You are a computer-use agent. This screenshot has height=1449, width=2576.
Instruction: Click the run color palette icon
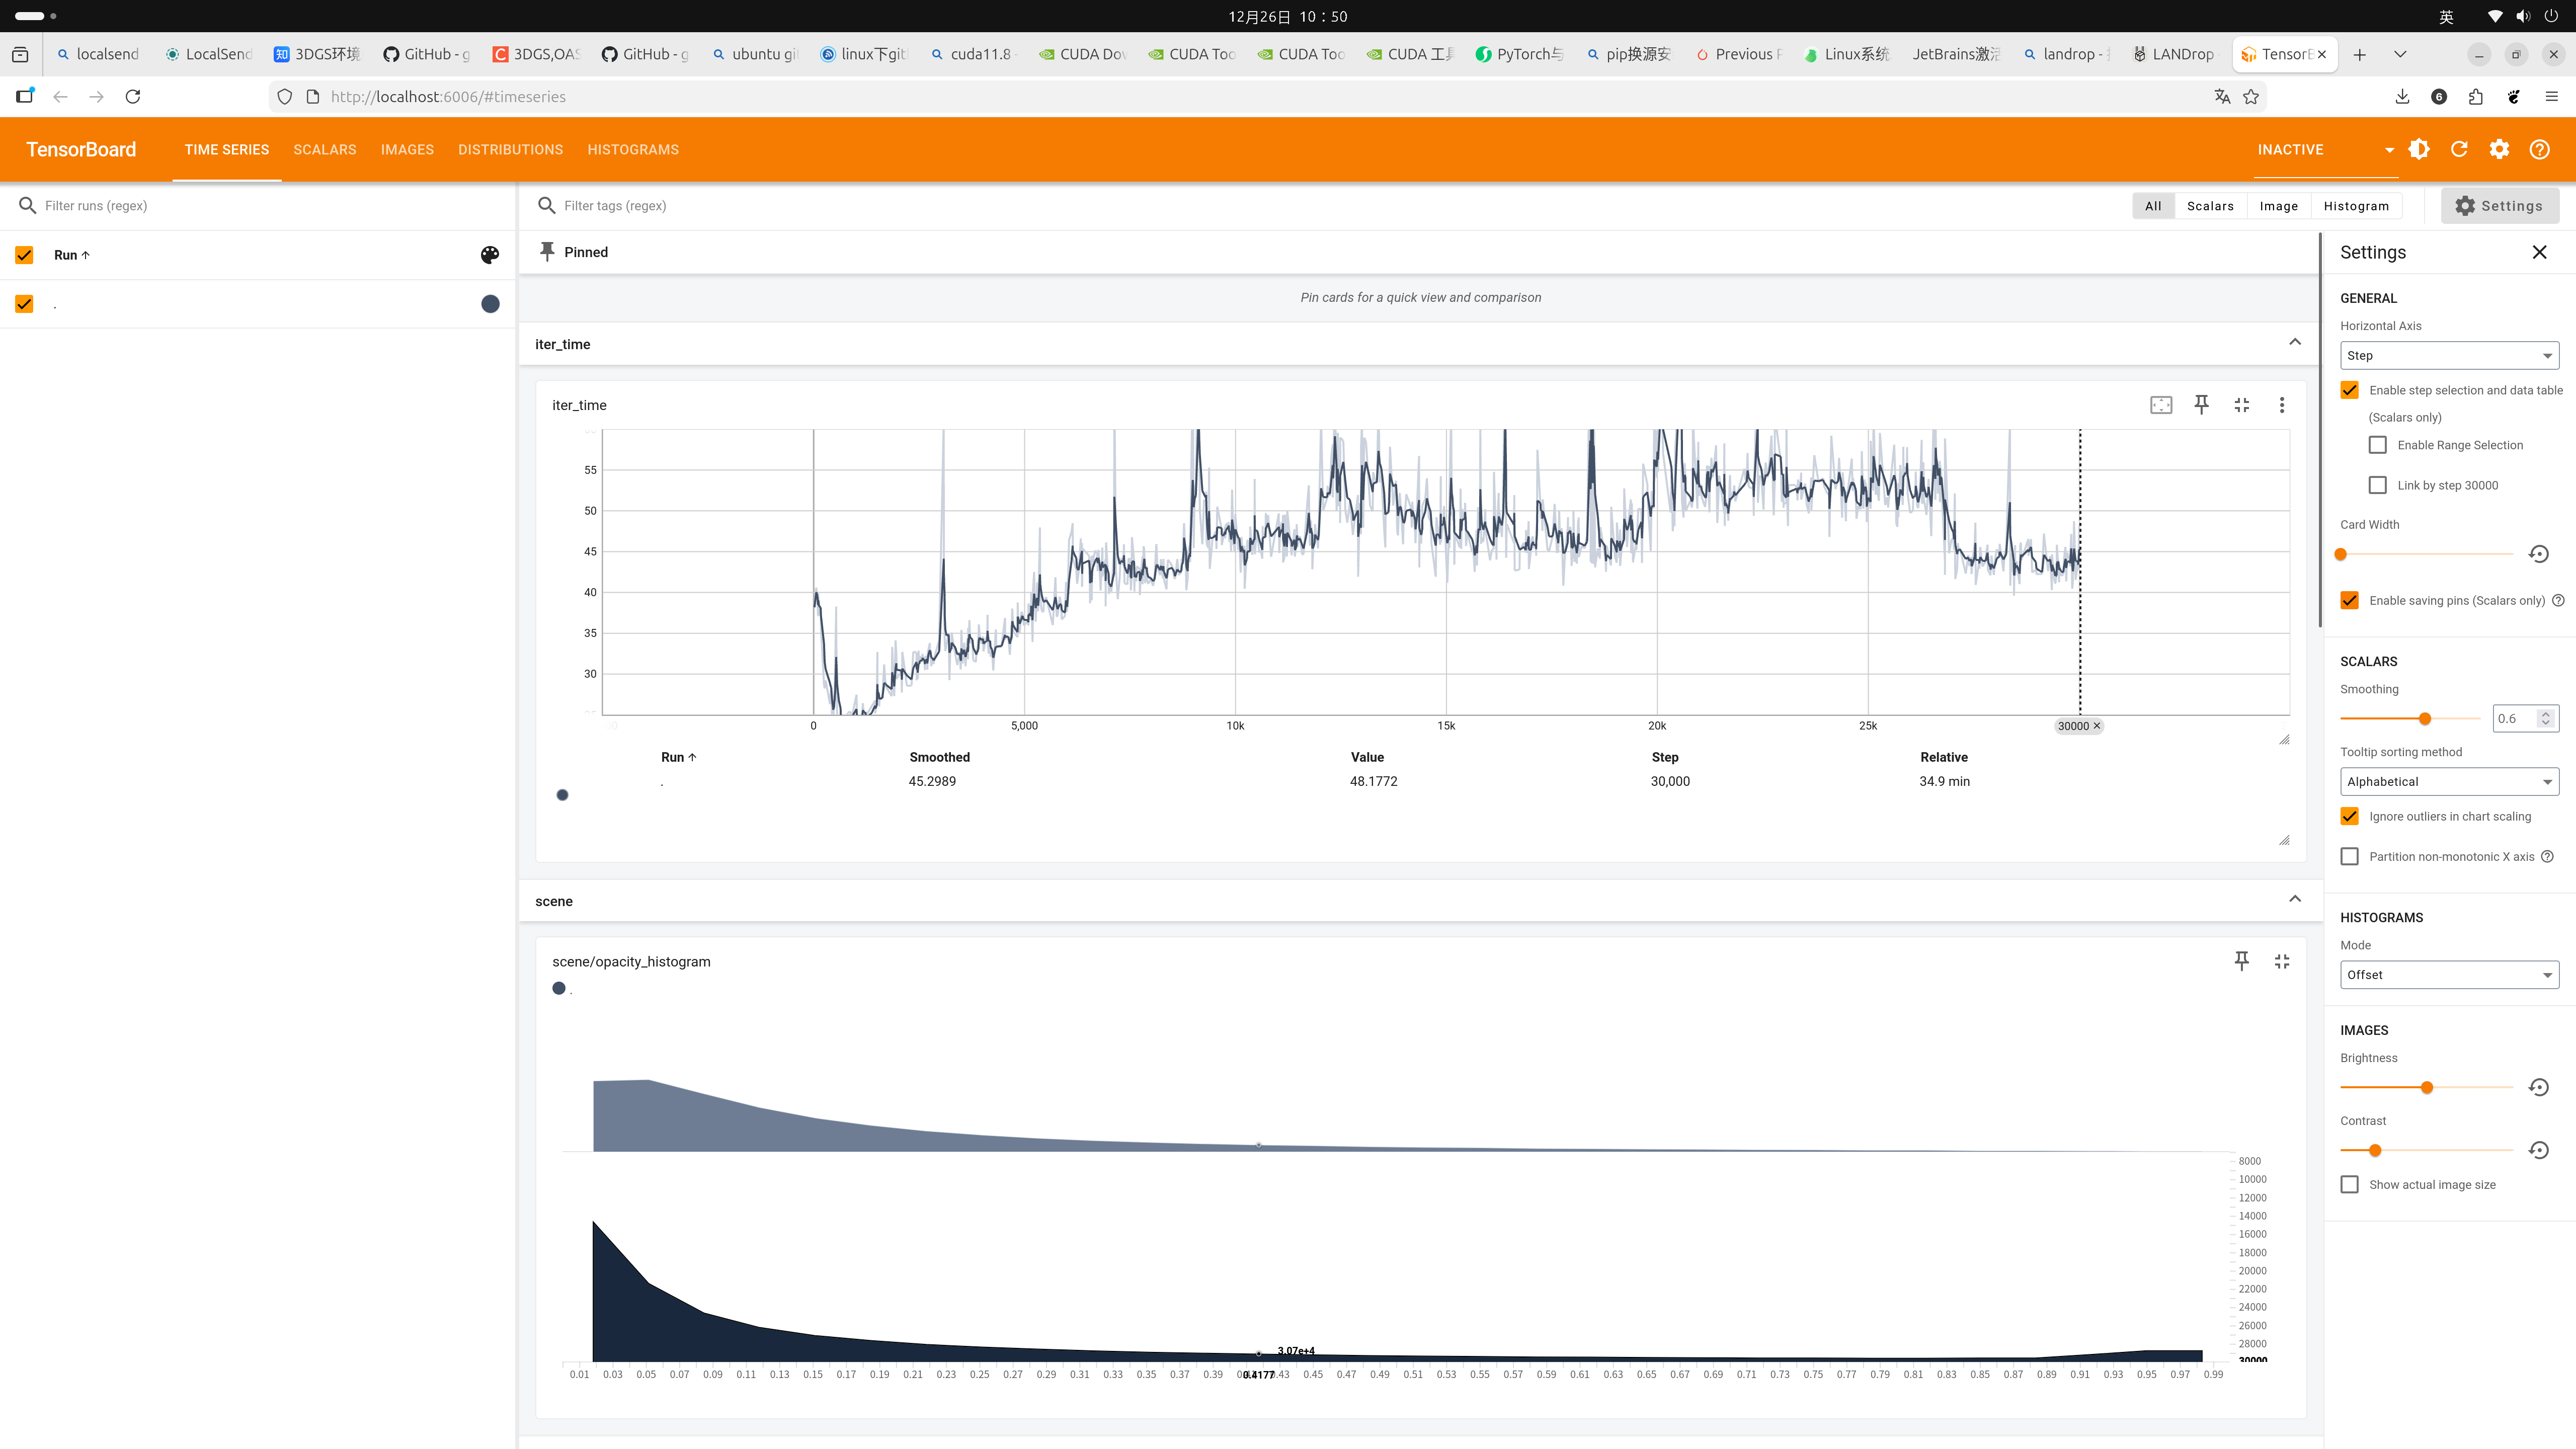[489, 255]
